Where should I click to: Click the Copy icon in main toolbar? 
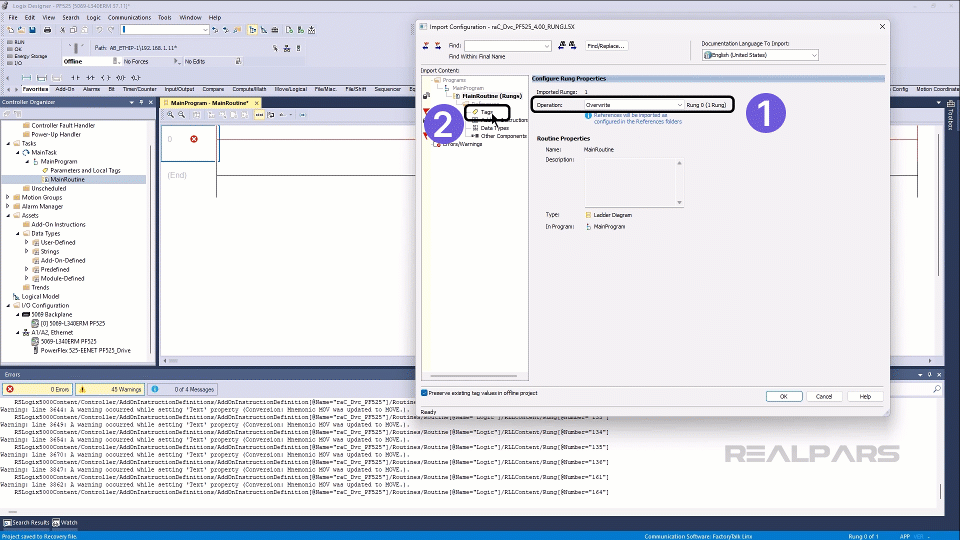(x=73, y=29)
